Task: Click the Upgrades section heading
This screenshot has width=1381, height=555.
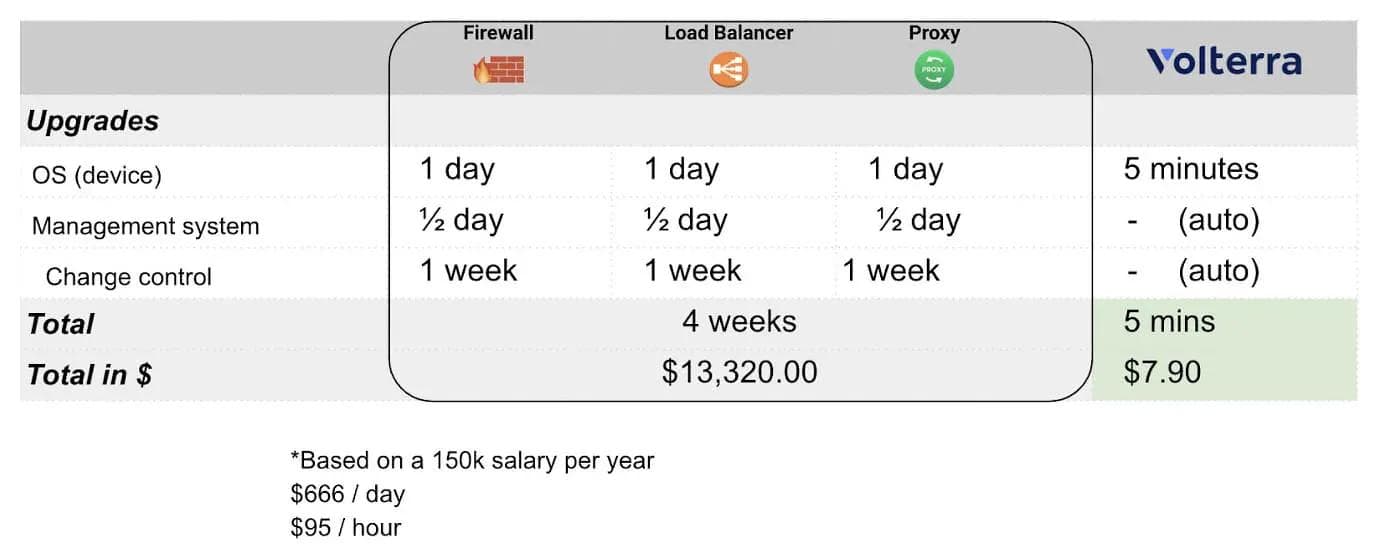Action: [93, 121]
